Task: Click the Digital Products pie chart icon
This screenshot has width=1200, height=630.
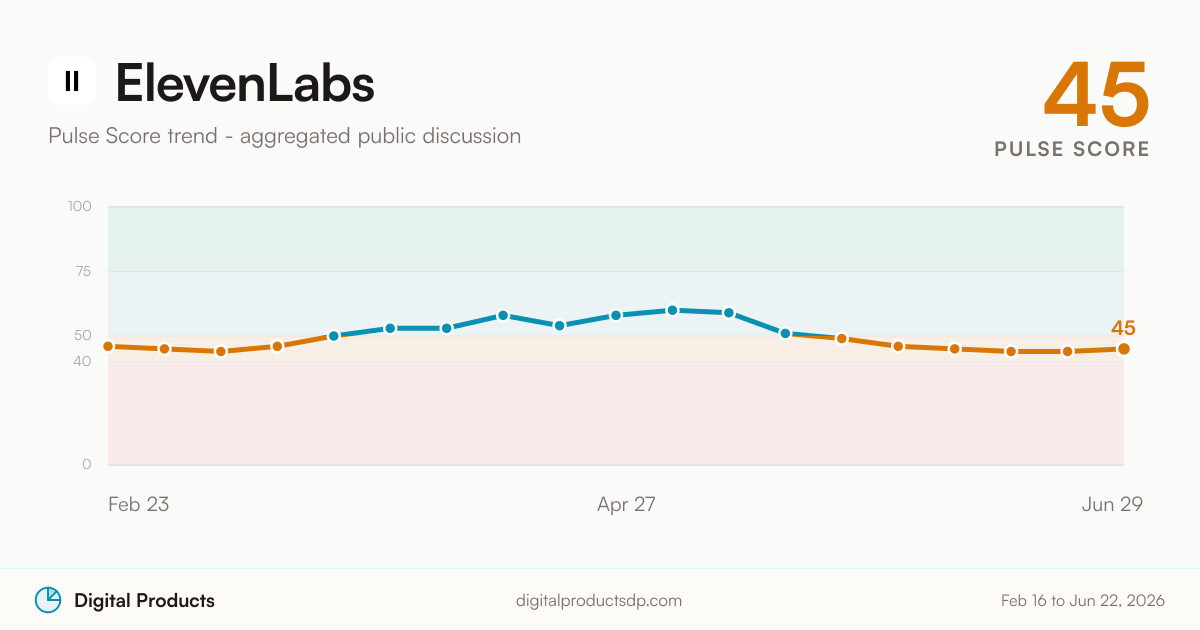Action: (48, 600)
